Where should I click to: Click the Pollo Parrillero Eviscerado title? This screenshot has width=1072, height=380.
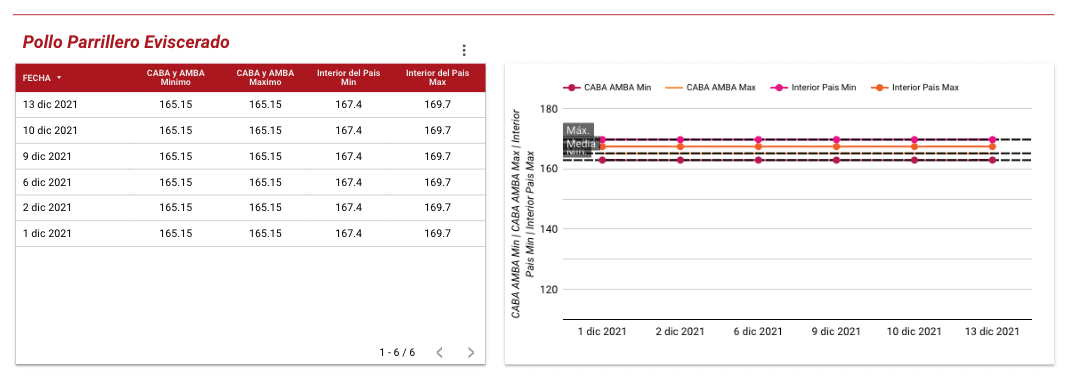[126, 42]
